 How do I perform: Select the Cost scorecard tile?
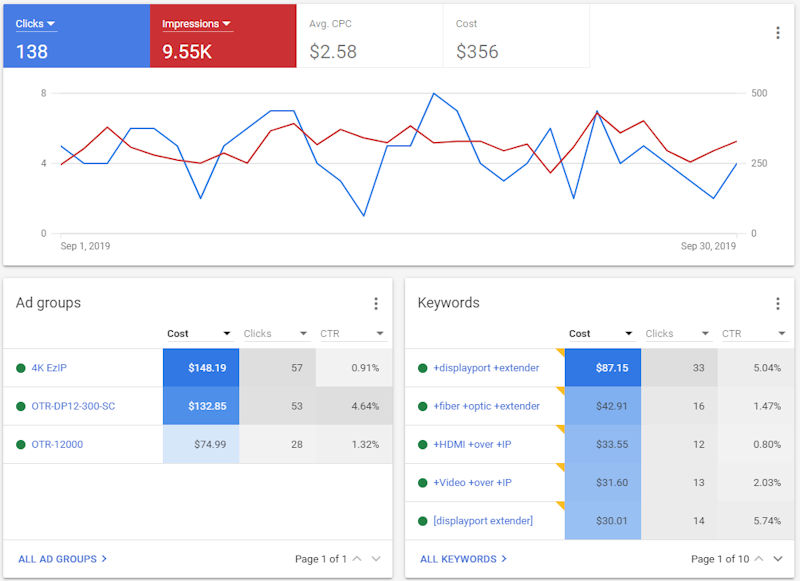(516, 36)
